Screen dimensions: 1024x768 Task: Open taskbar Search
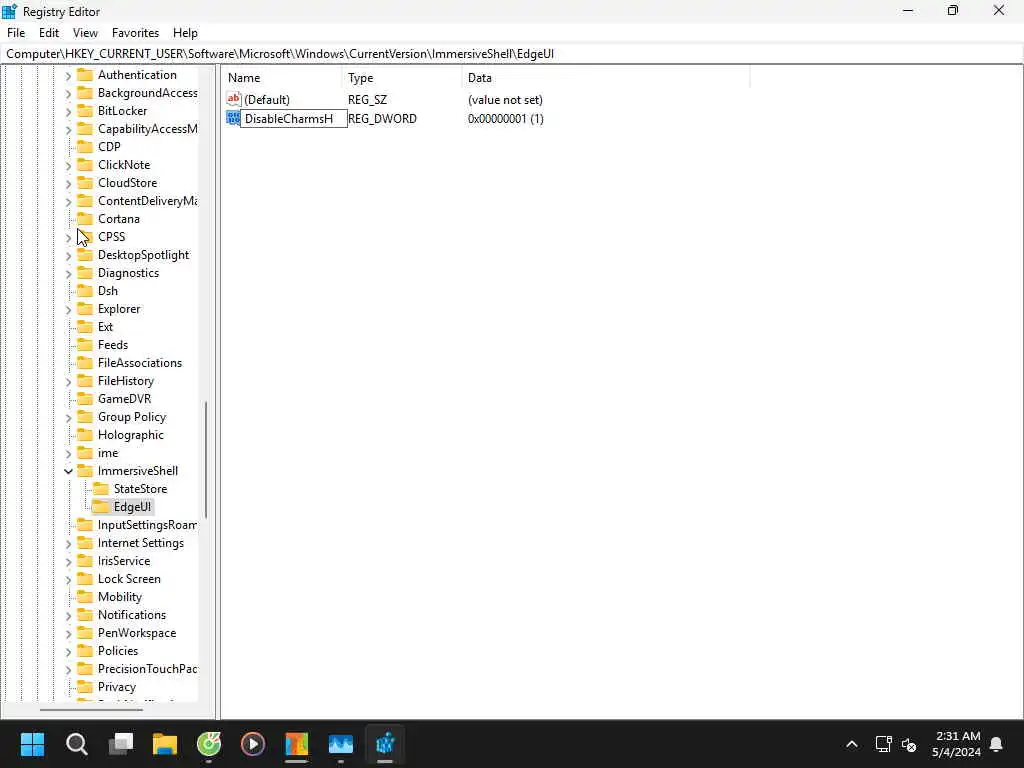click(x=76, y=744)
